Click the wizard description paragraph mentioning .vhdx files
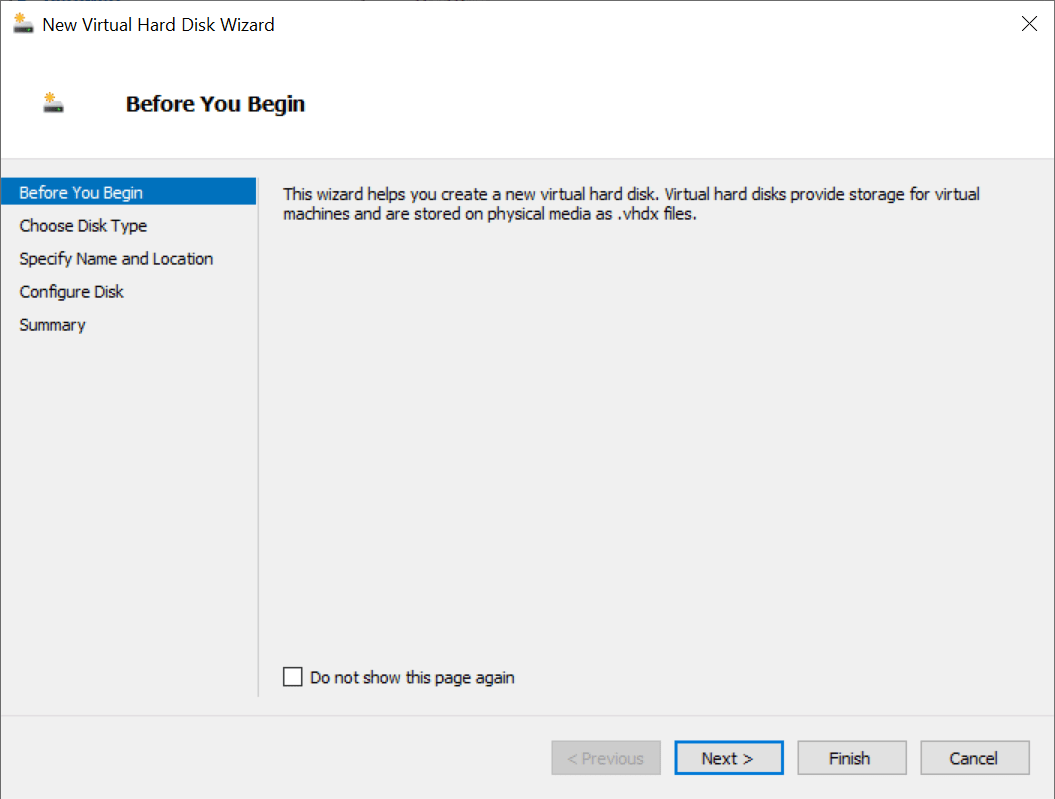Viewport: 1055px width, 799px height. coord(630,204)
